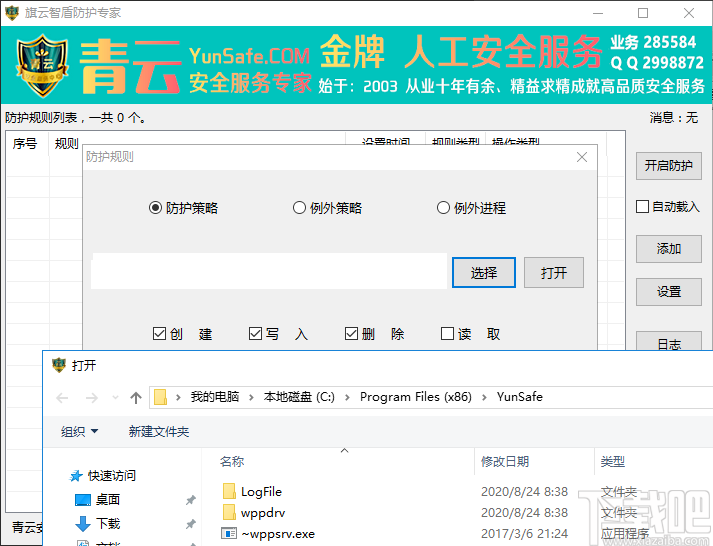Click the 添加 button
713x546 pixels.
click(x=668, y=249)
